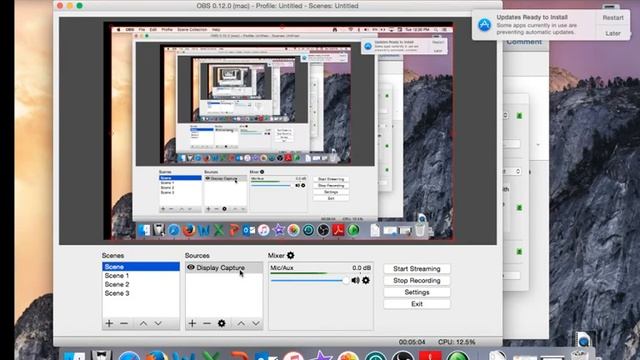Screen dimensions: 640x360
Task: Click the Stop Recording button
Action: [417, 280]
